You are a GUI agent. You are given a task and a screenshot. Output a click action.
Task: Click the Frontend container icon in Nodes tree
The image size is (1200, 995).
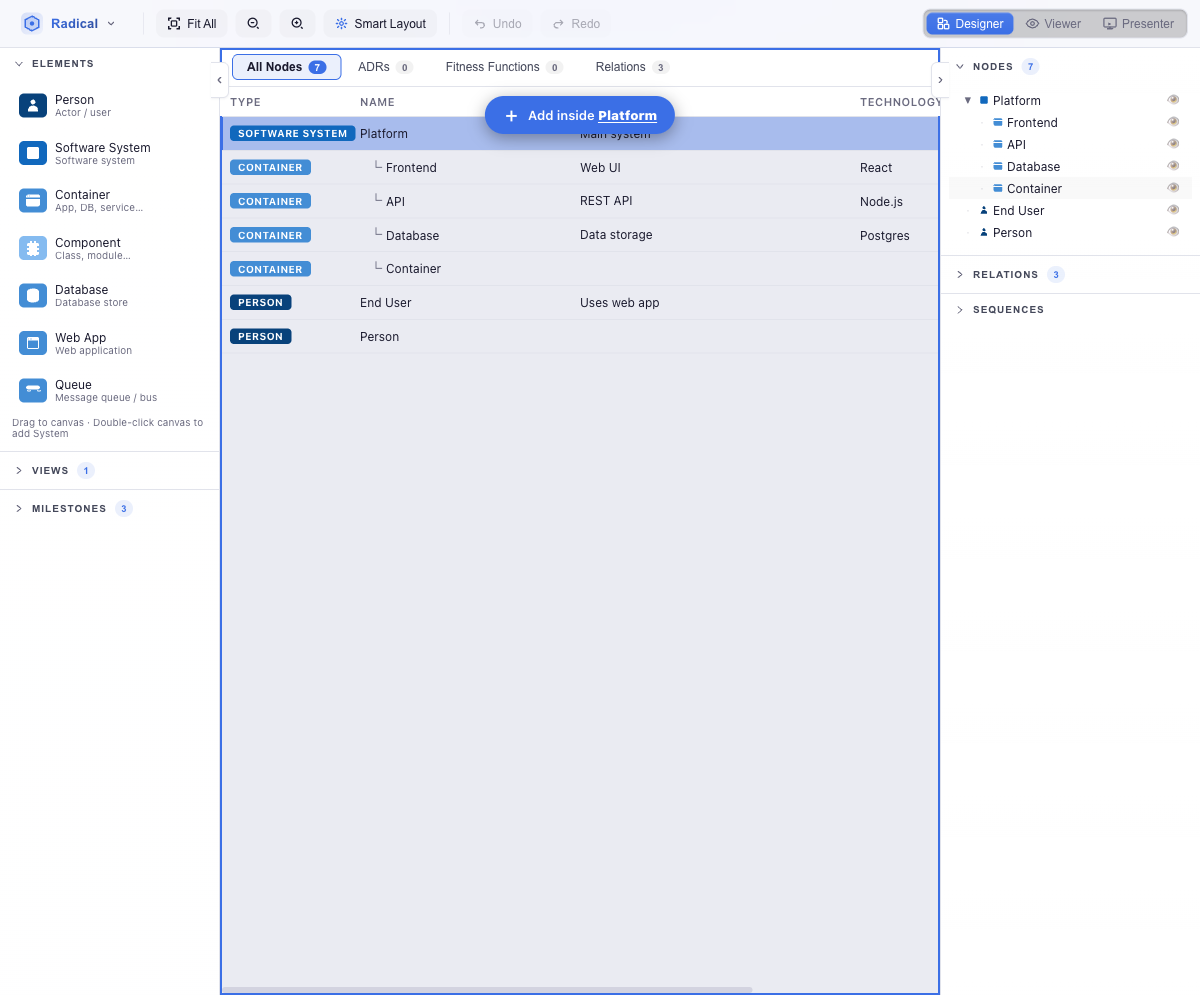click(998, 122)
